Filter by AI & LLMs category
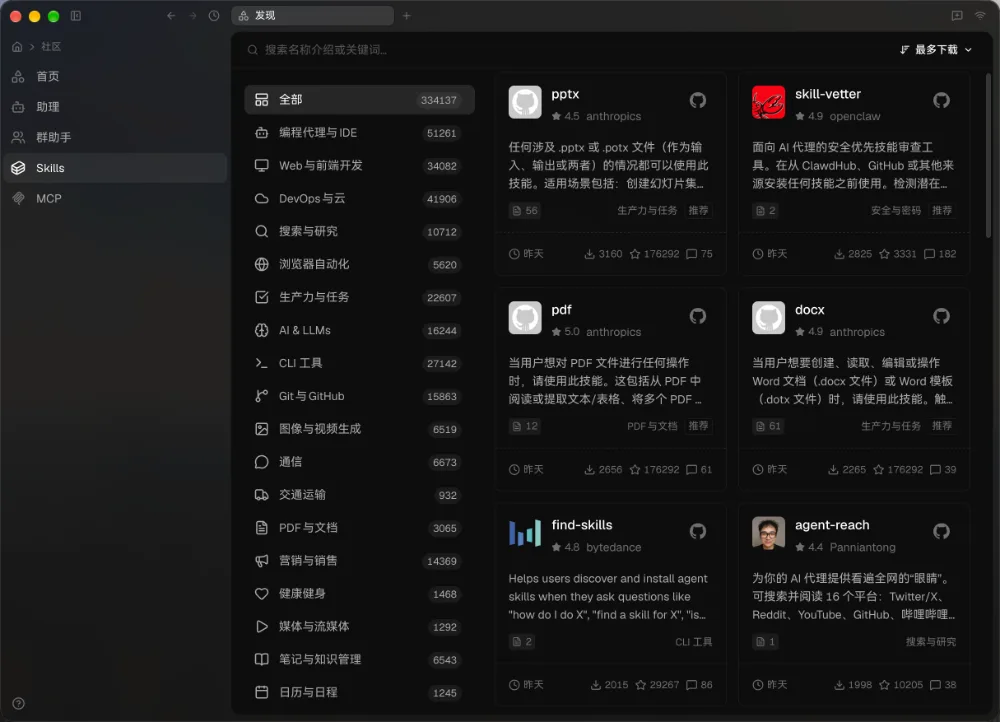Image resolution: width=1000 pixels, height=722 pixels. click(x=359, y=330)
